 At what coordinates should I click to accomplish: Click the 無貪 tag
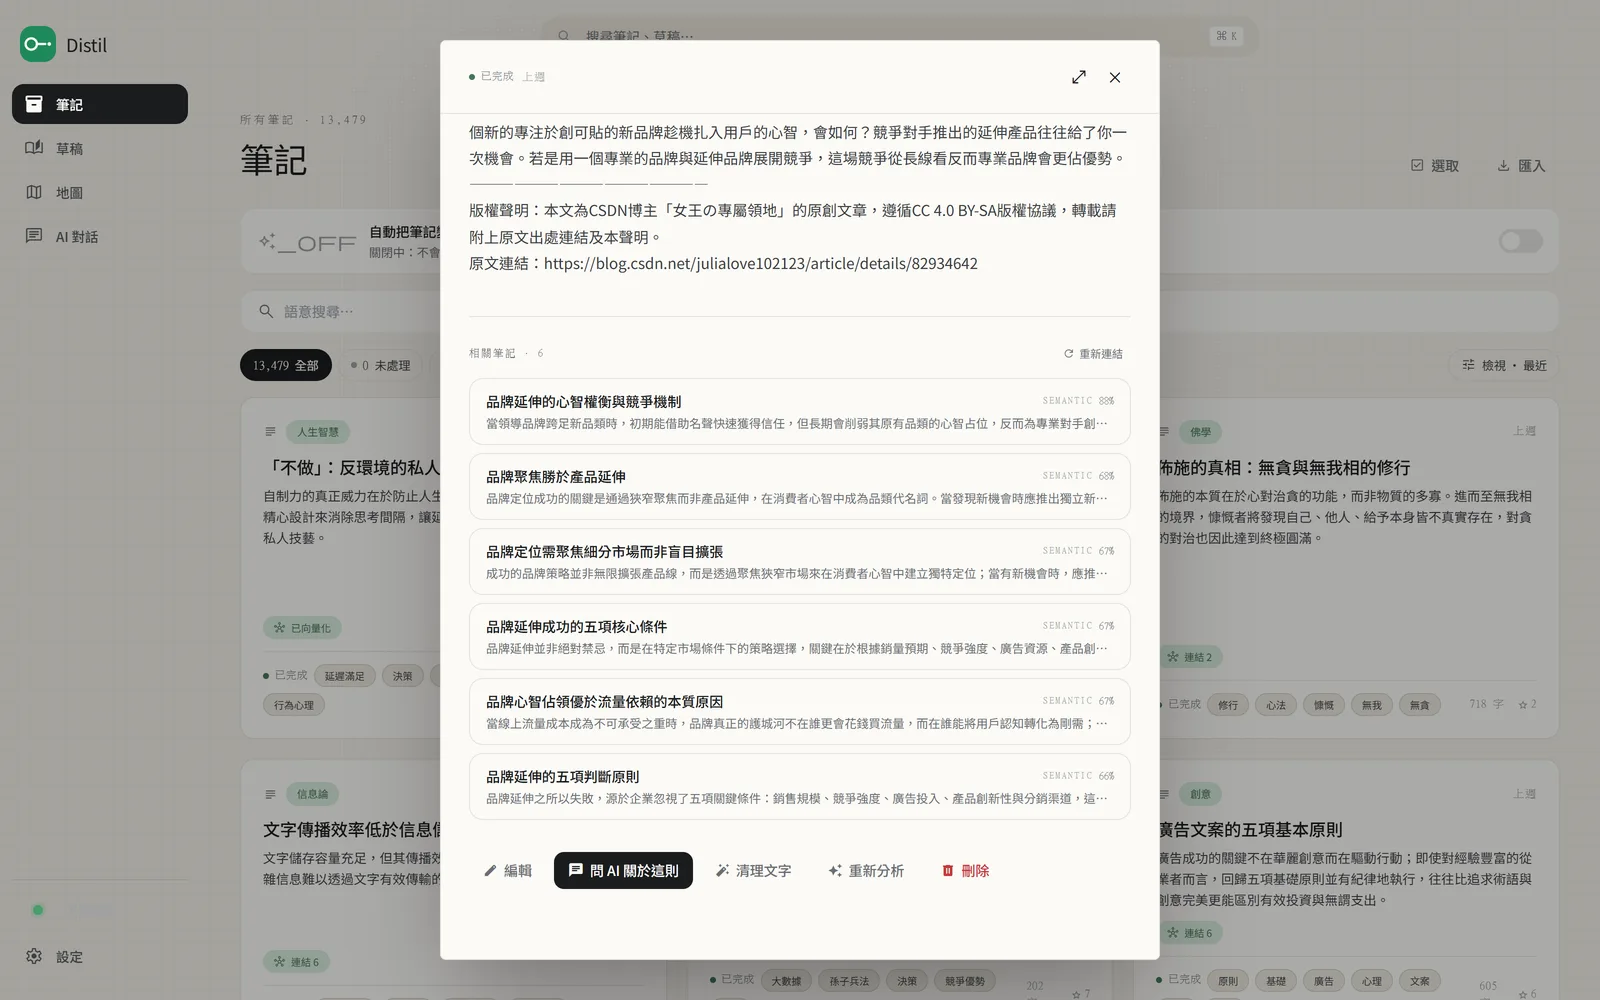[x=1420, y=705]
